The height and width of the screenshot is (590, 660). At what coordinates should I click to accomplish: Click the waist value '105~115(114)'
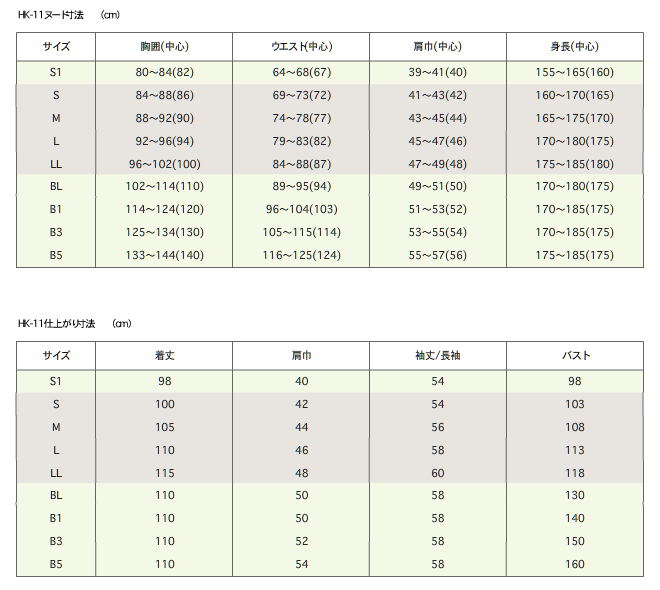point(302,232)
